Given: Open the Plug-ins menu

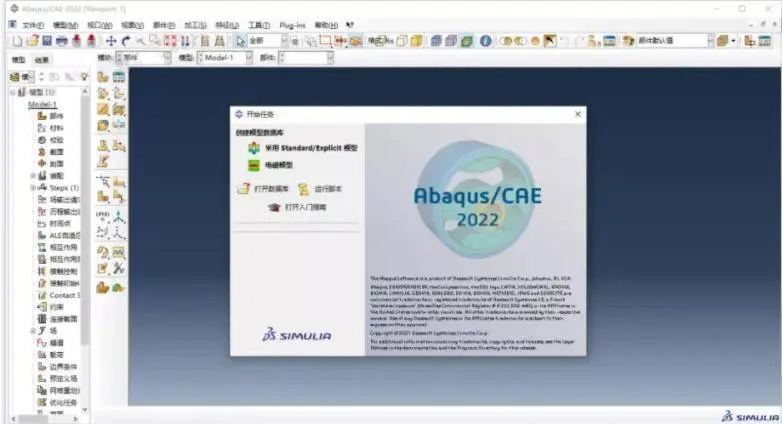Looking at the screenshot, I should 292,25.
